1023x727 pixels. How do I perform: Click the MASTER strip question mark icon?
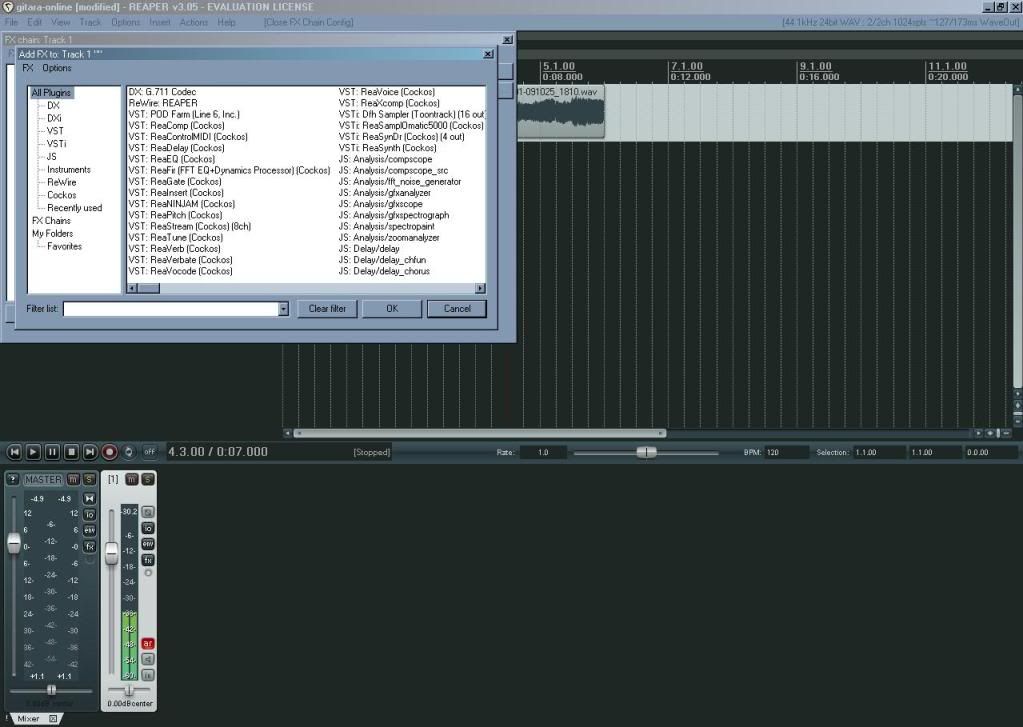(x=12, y=480)
